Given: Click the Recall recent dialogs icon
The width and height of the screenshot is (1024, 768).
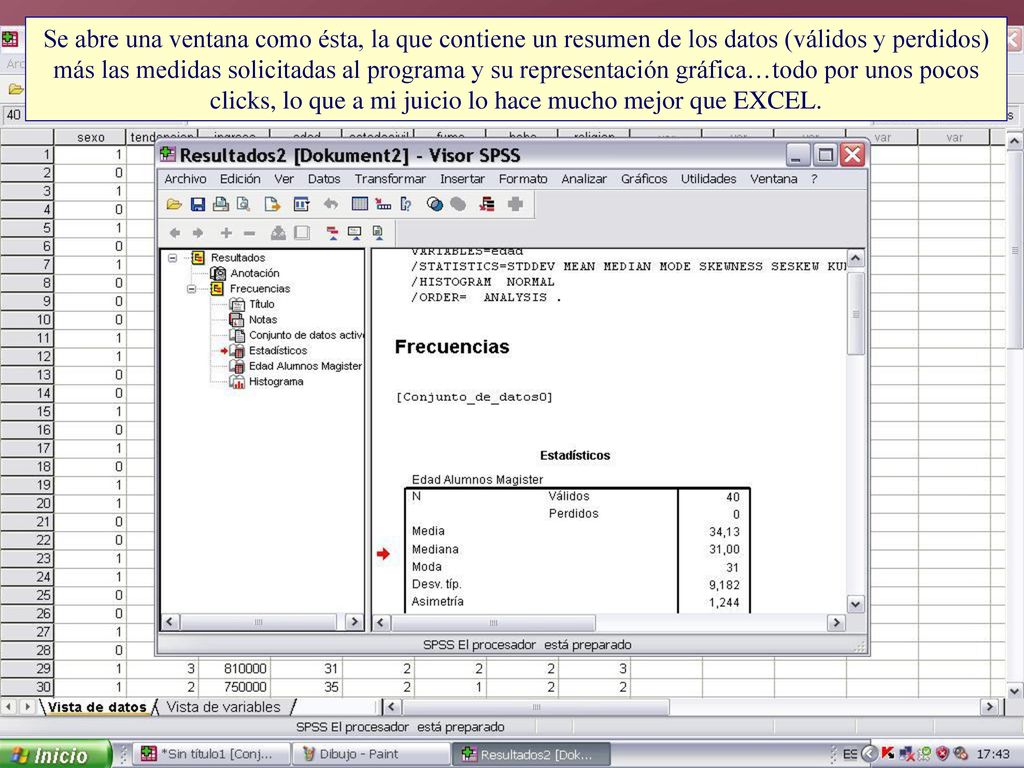Looking at the screenshot, I should 301,204.
